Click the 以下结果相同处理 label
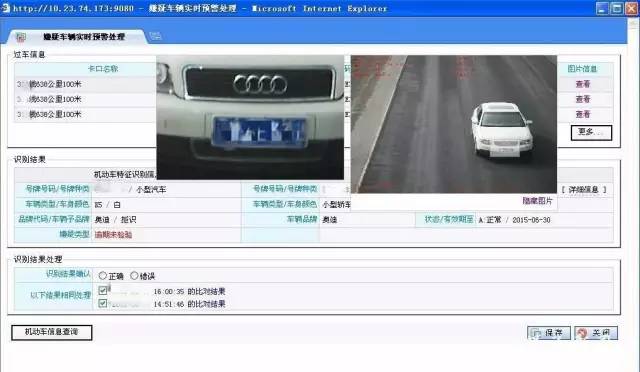Viewport: 640px width, 372px height. tap(60, 295)
